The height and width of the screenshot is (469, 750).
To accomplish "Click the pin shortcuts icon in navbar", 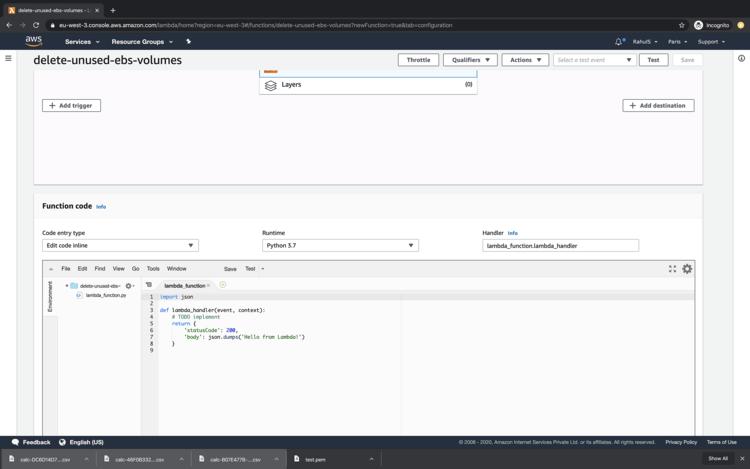I will tap(188, 42).
